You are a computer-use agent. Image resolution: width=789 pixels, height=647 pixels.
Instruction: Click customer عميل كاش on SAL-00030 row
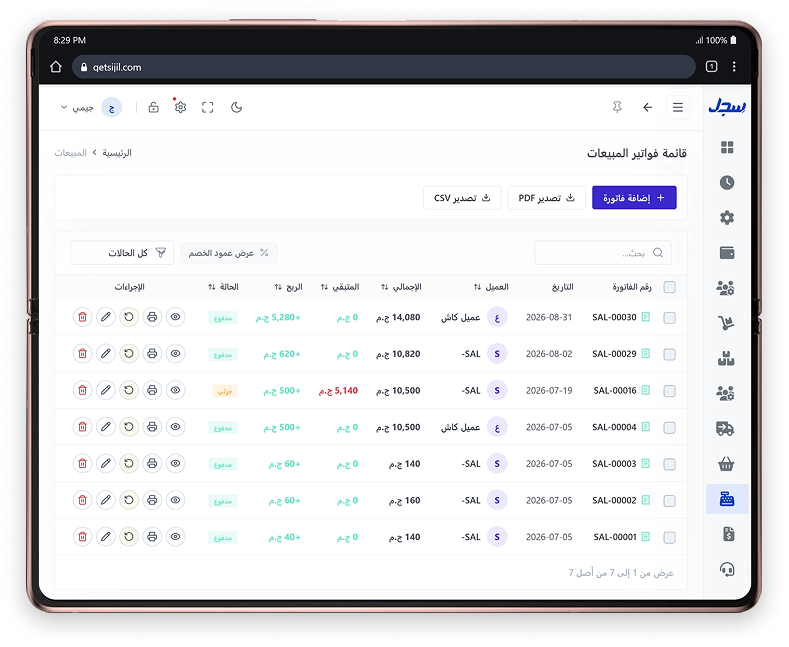(460, 317)
